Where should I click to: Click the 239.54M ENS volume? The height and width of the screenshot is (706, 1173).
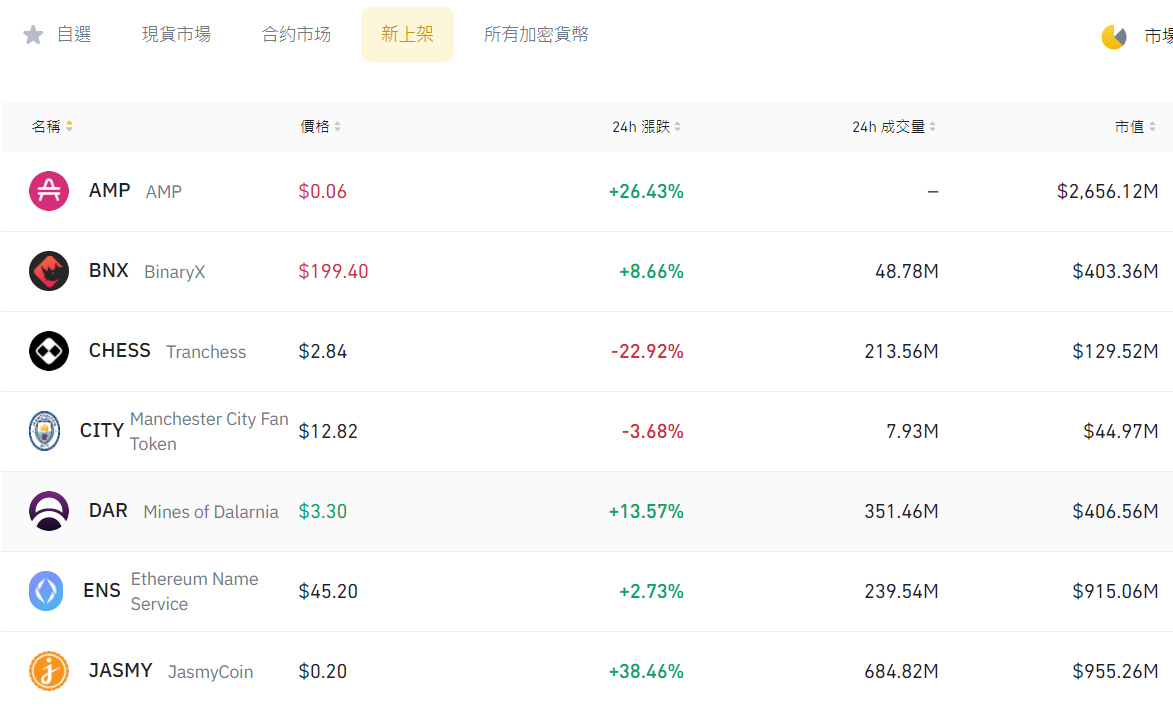901,592
